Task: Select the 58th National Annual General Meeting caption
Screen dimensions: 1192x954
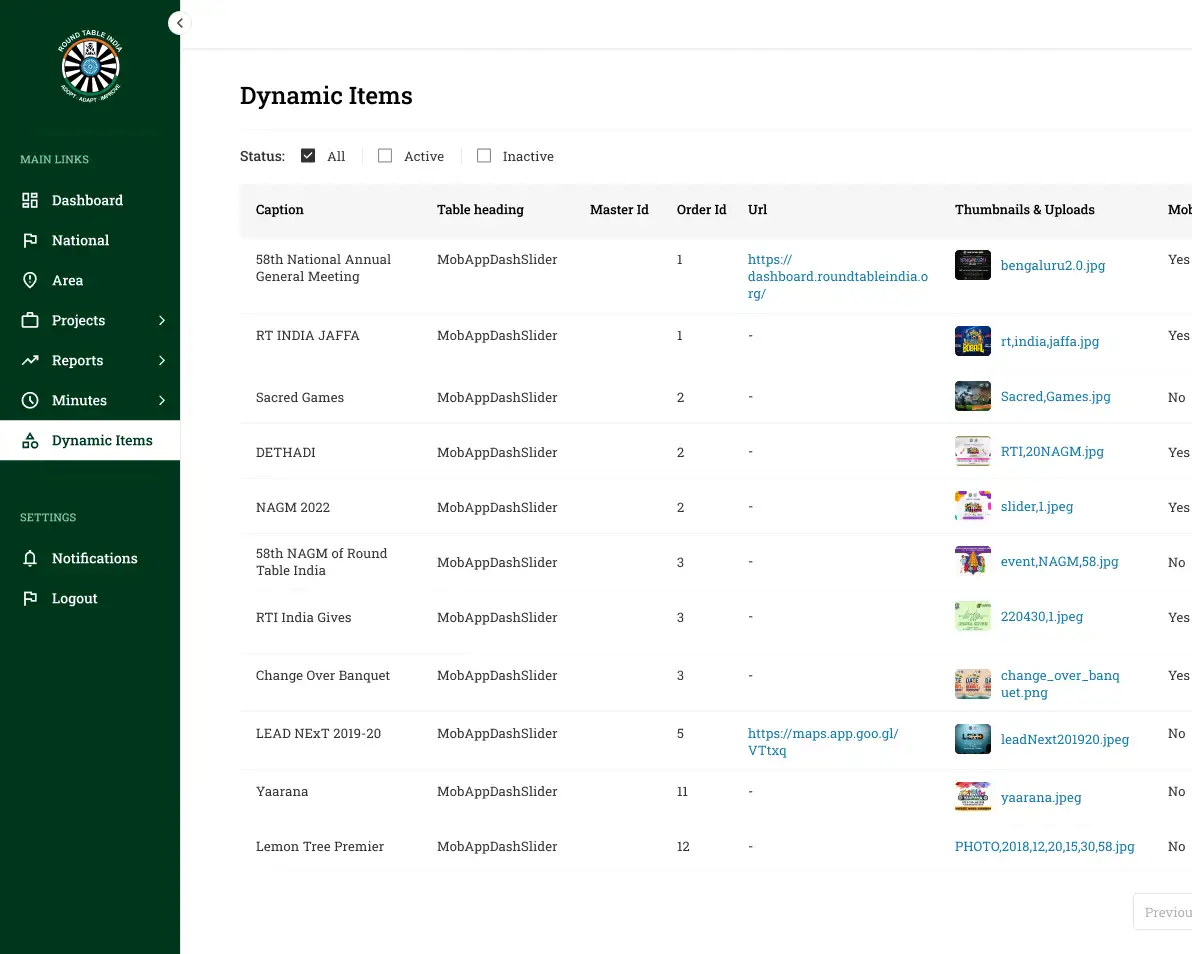Action: (x=323, y=268)
